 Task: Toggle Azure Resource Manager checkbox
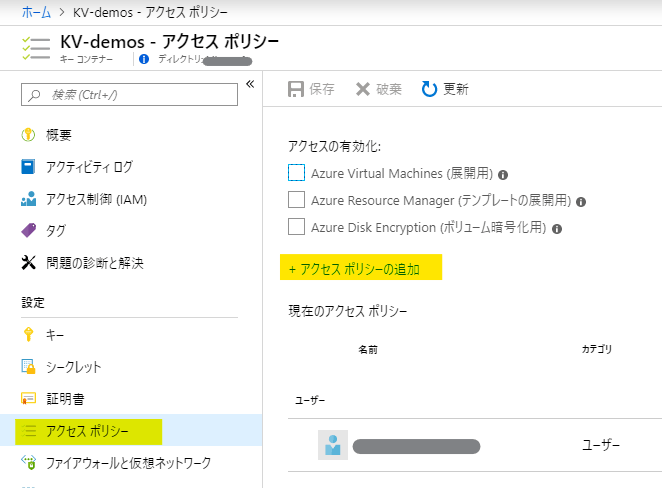click(x=296, y=200)
